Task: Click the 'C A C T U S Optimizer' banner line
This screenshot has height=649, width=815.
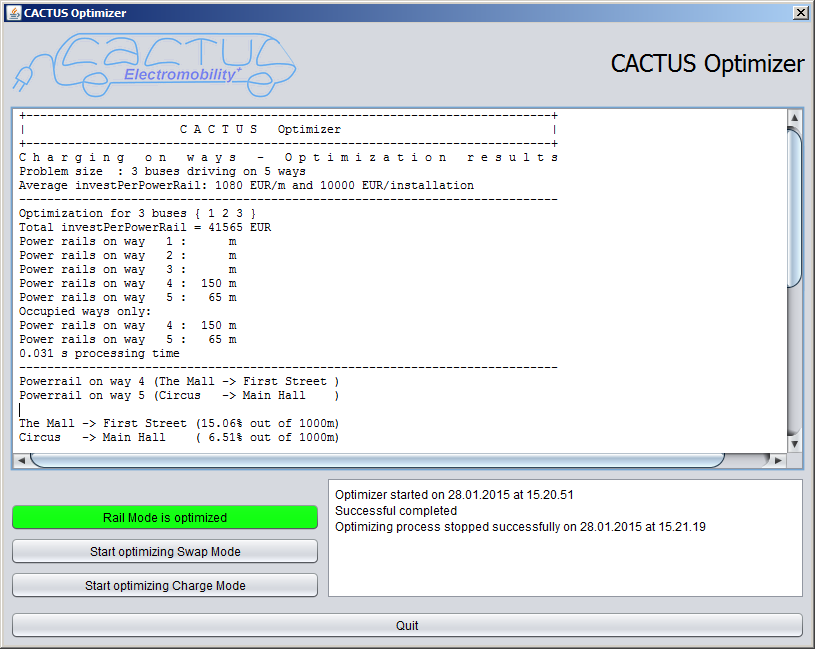Action: click(260, 129)
